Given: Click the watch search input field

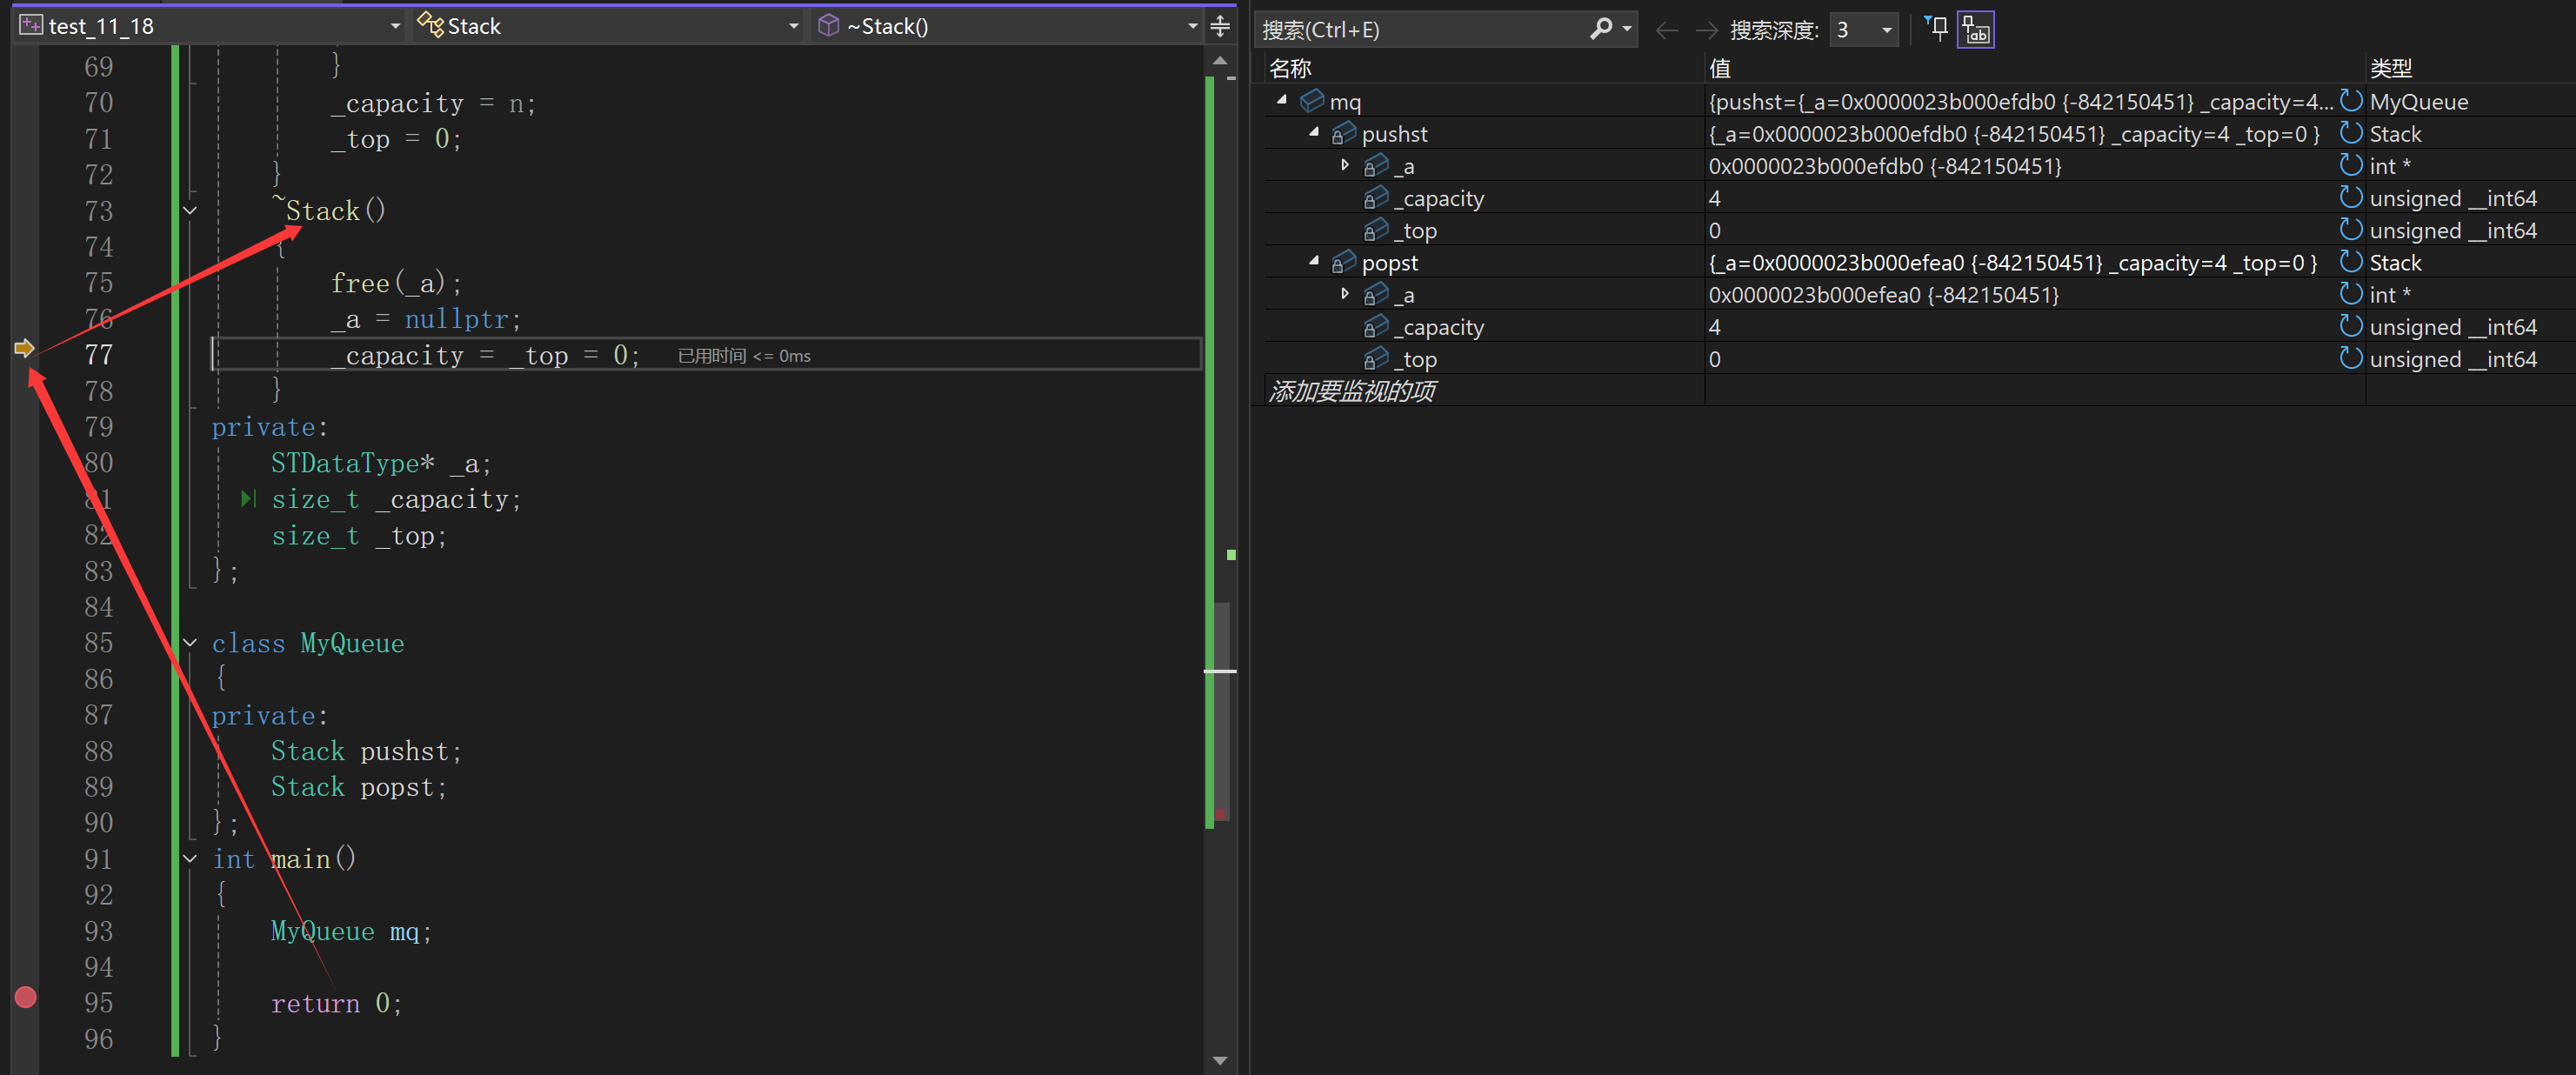Looking at the screenshot, I should pyautogui.click(x=1420, y=30).
